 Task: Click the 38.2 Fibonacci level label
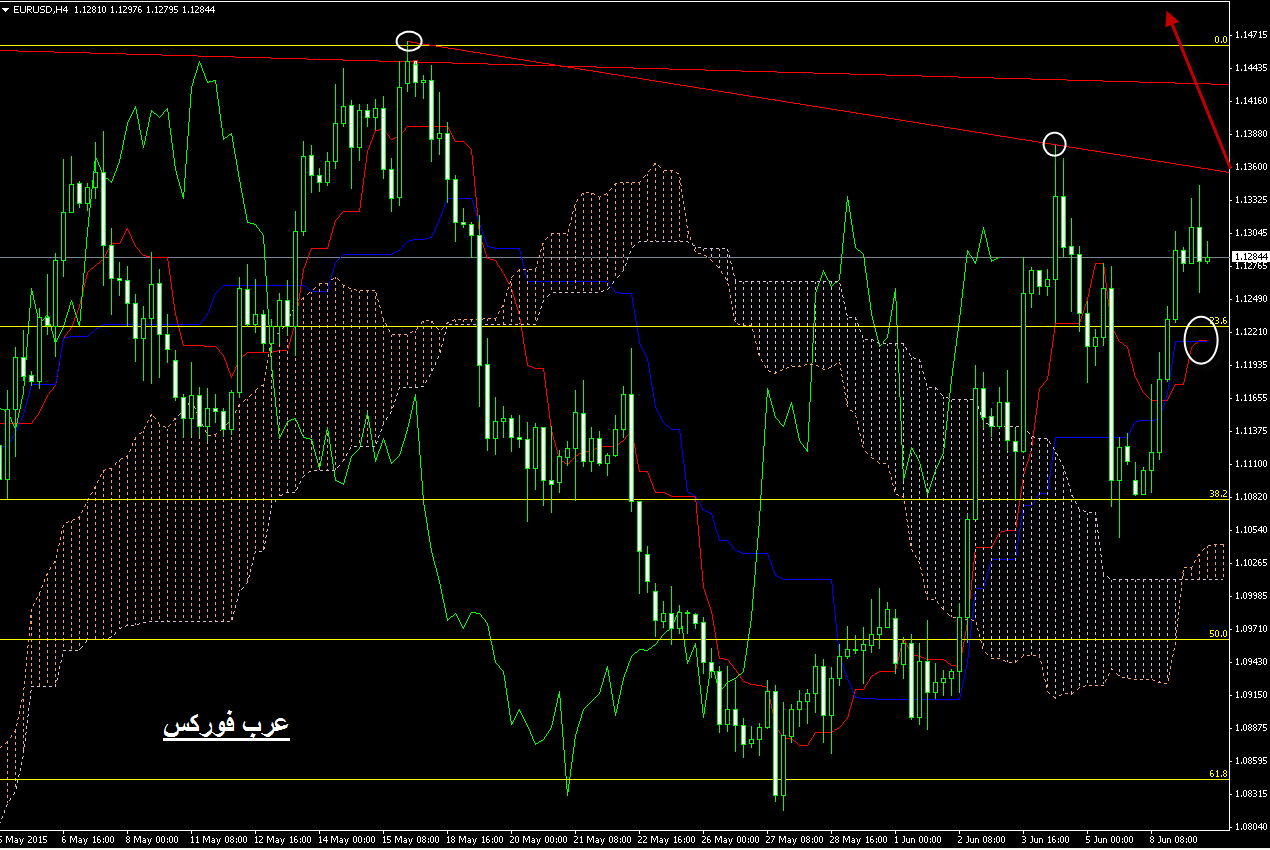(1218, 494)
